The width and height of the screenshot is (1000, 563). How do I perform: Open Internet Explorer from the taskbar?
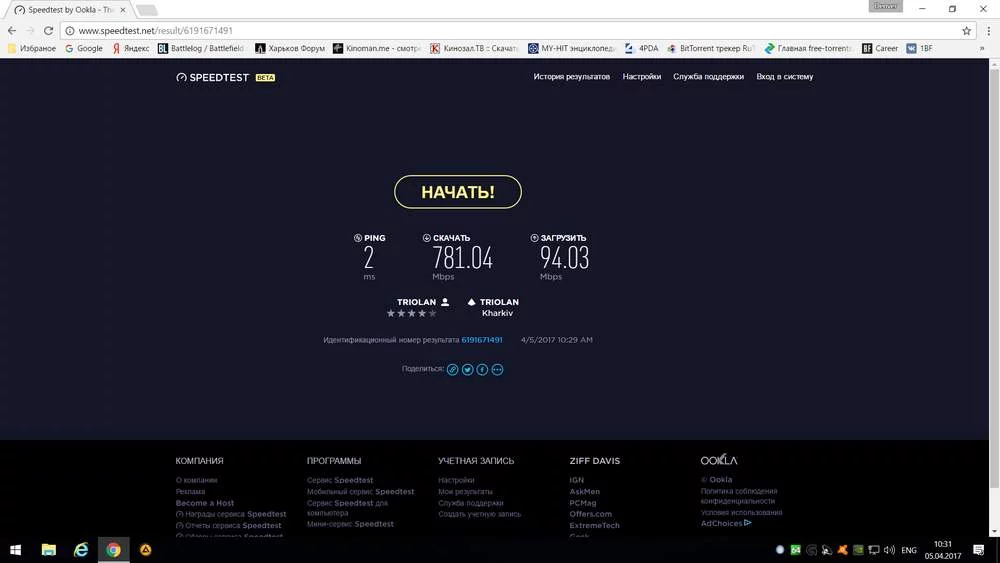click(x=81, y=549)
